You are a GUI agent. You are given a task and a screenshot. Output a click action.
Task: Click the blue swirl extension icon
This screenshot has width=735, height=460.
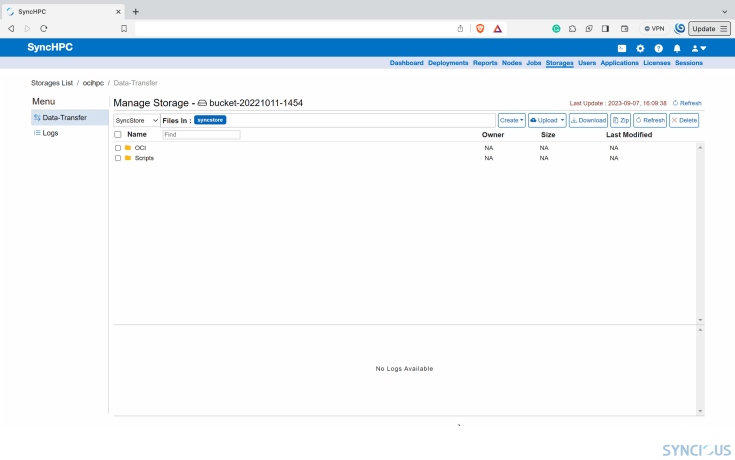tap(679, 29)
